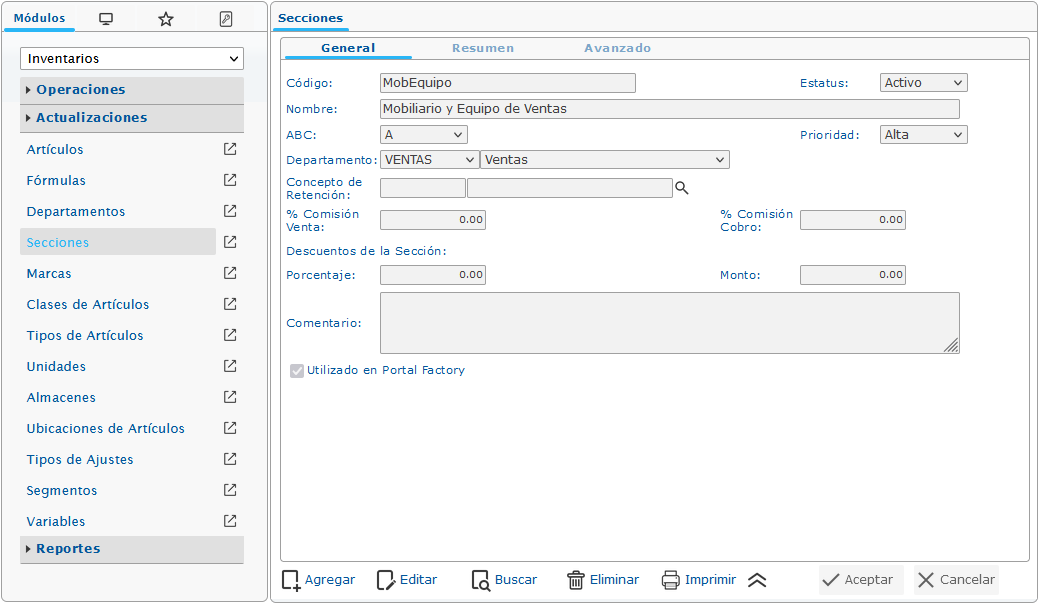The height and width of the screenshot is (603, 1038).
Task: Open the Fórmulas link
Action: pyautogui.click(x=56, y=181)
